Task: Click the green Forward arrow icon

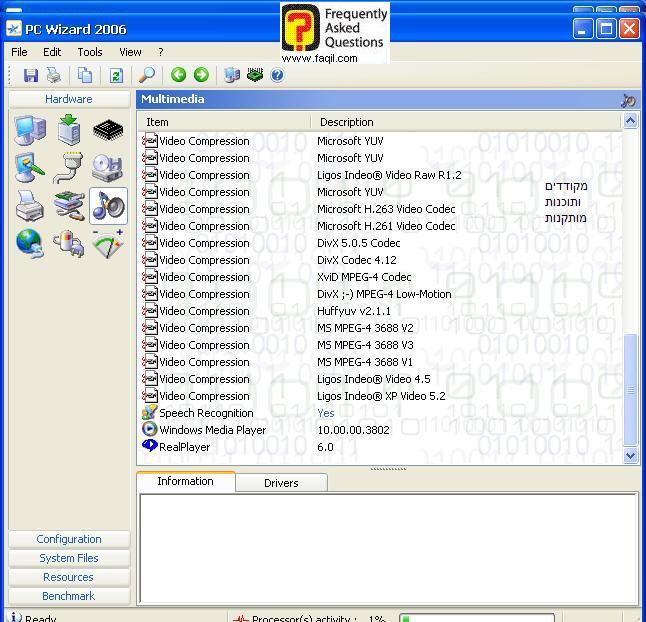Action: pyautogui.click(x=201, y=75)
